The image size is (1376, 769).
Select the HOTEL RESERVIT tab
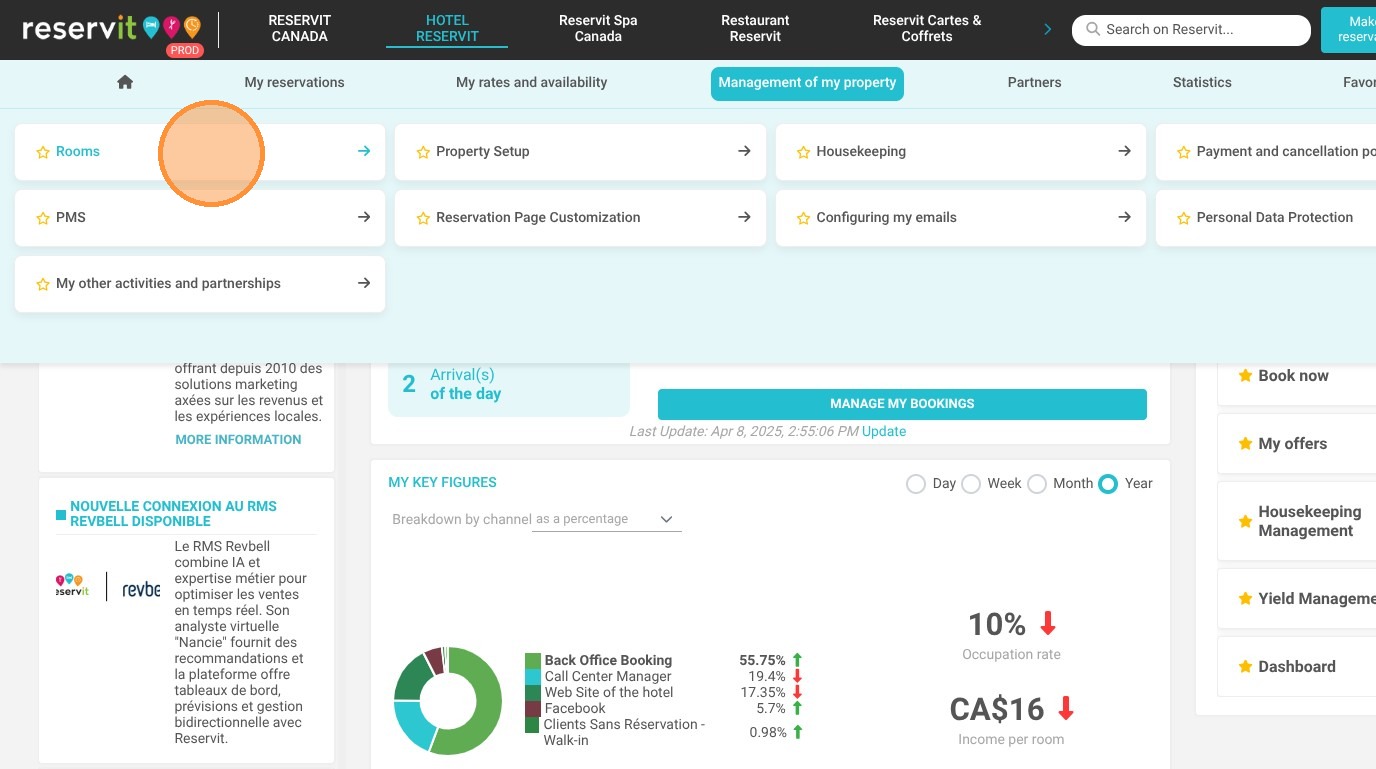[x=447, y=28]
